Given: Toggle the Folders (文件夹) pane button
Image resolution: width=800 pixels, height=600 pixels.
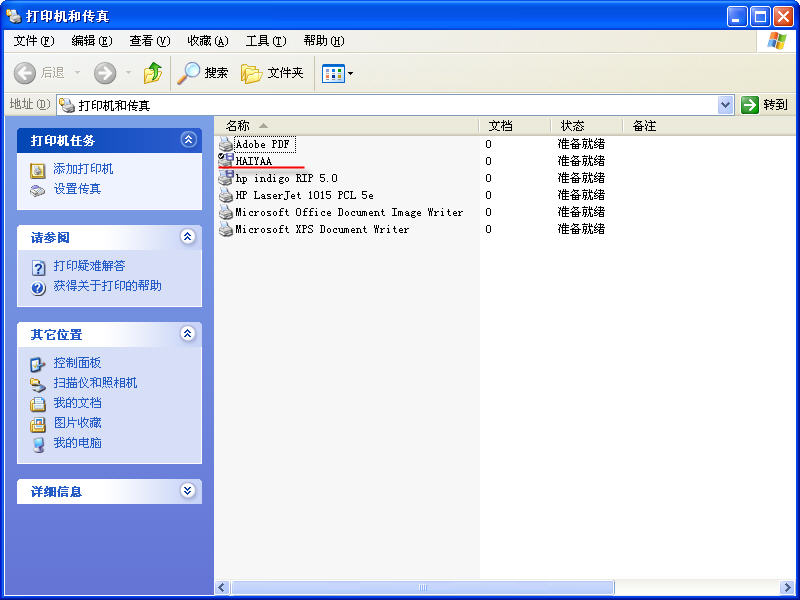Looking at the screenshot, I should pyautogui.click(x=272, y=73).
